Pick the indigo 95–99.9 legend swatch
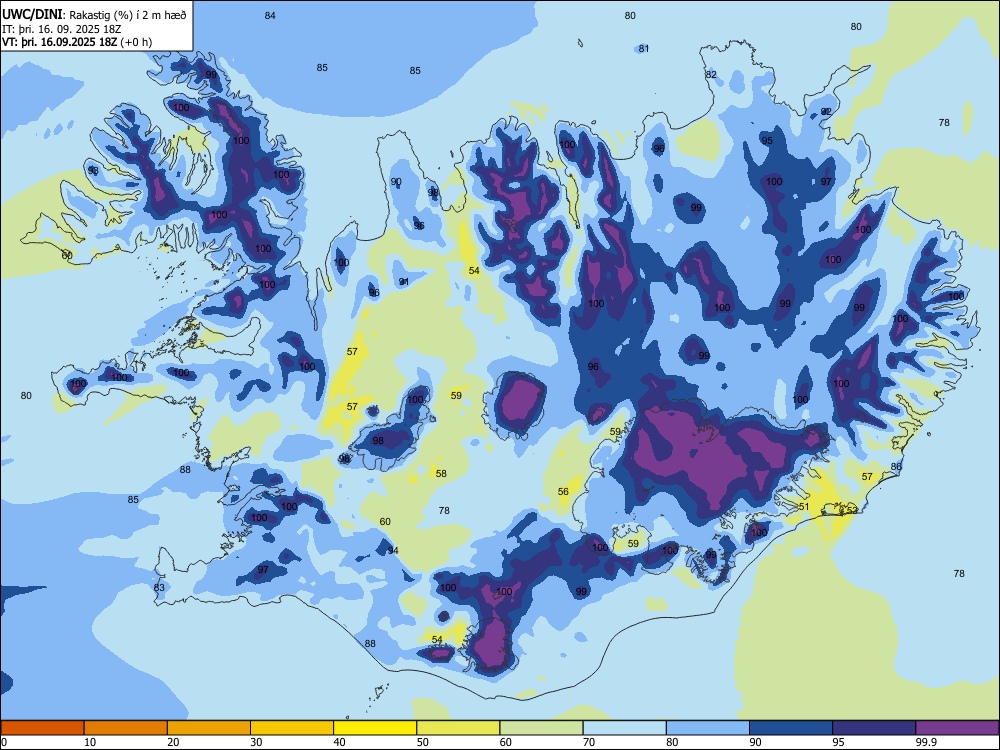1000x750 pixels. click(x=874, y=728)
